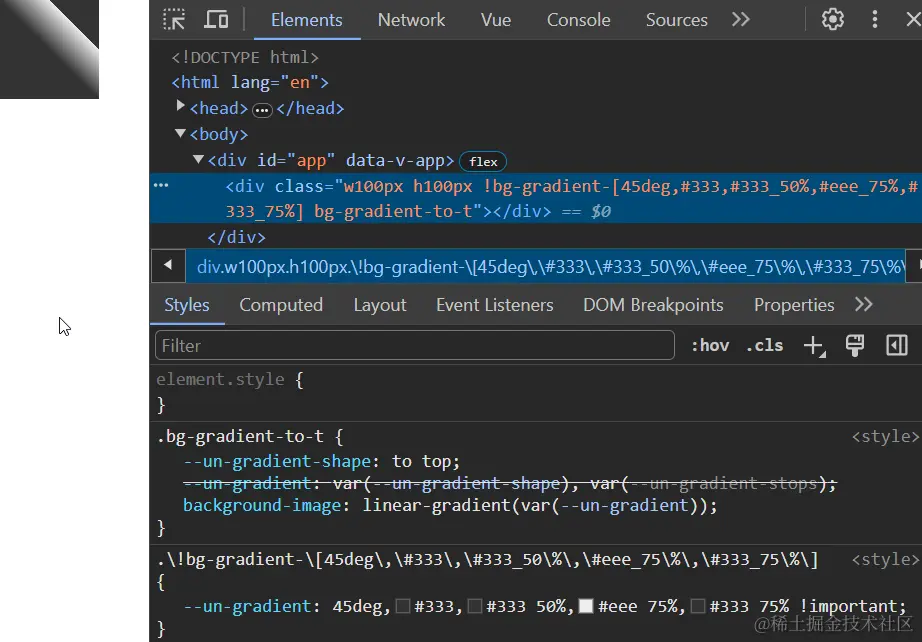
Task: Toggle the flex badge on app div
Action: (483, 161)
